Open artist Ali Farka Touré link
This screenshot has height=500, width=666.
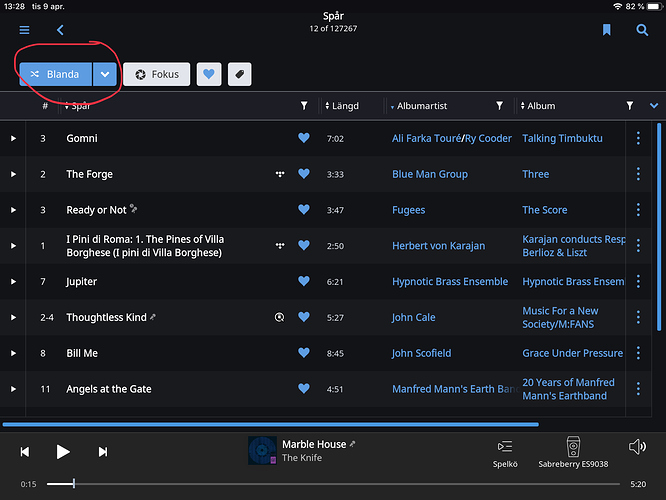tap(426, 138)
